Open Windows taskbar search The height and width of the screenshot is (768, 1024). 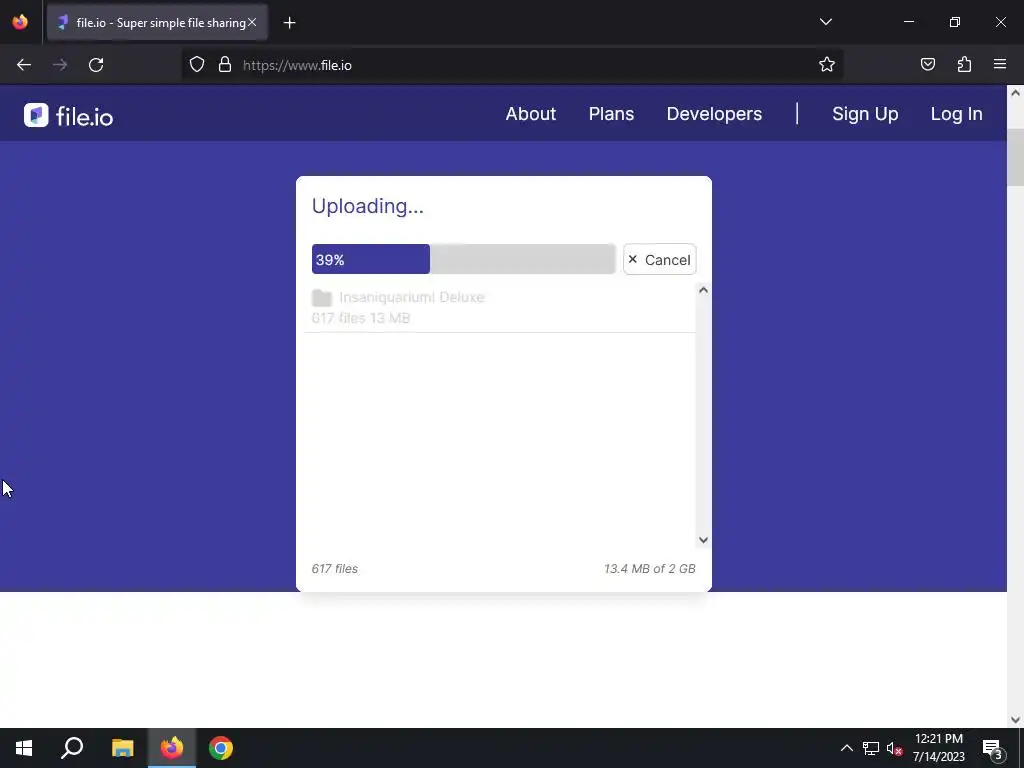click(x=72, y=748)
